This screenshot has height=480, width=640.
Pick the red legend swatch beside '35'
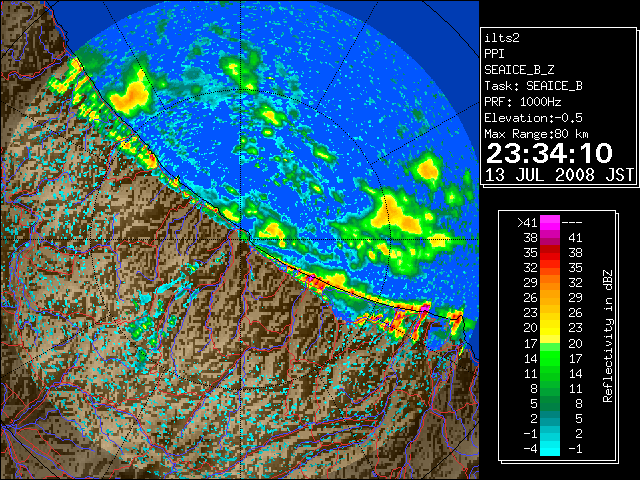click(x=550, y=253)
